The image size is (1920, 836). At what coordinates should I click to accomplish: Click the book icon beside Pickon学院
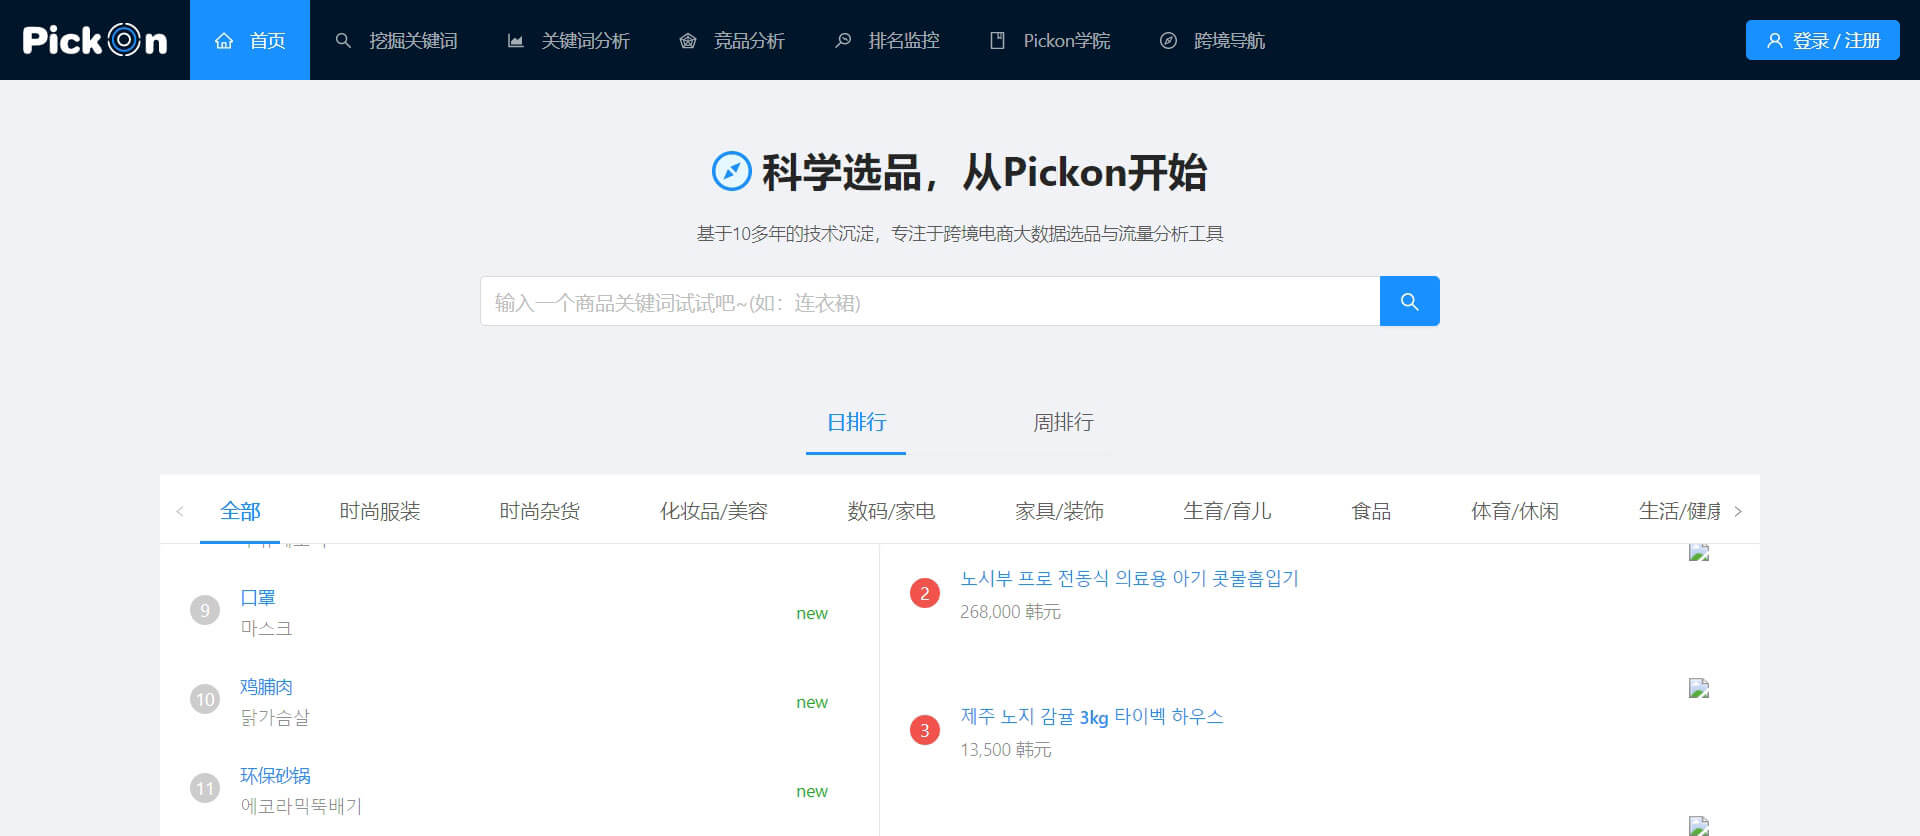[997, 41]
